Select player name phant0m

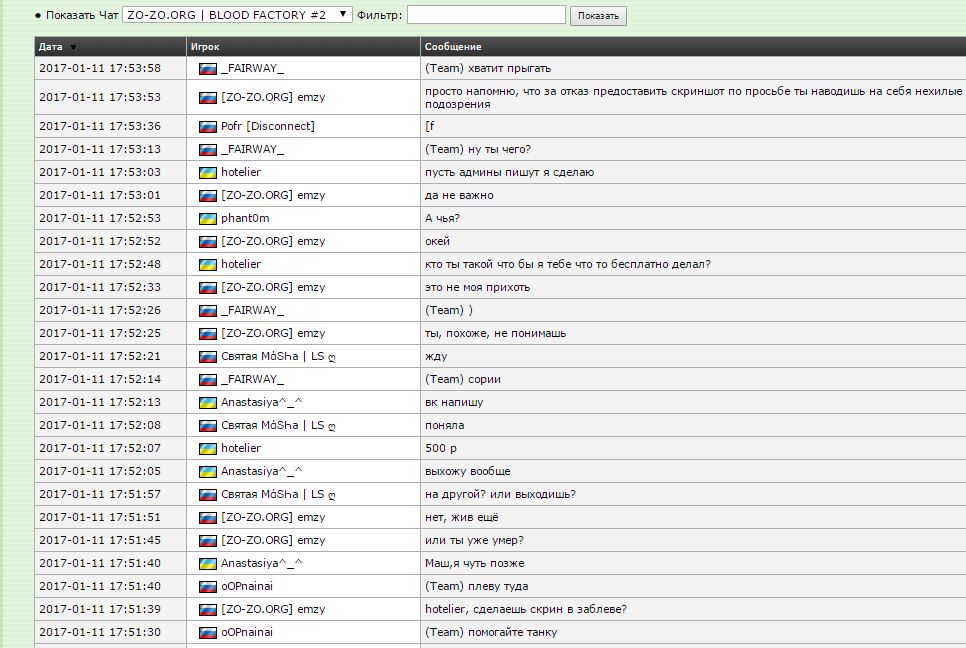[245, 218]
